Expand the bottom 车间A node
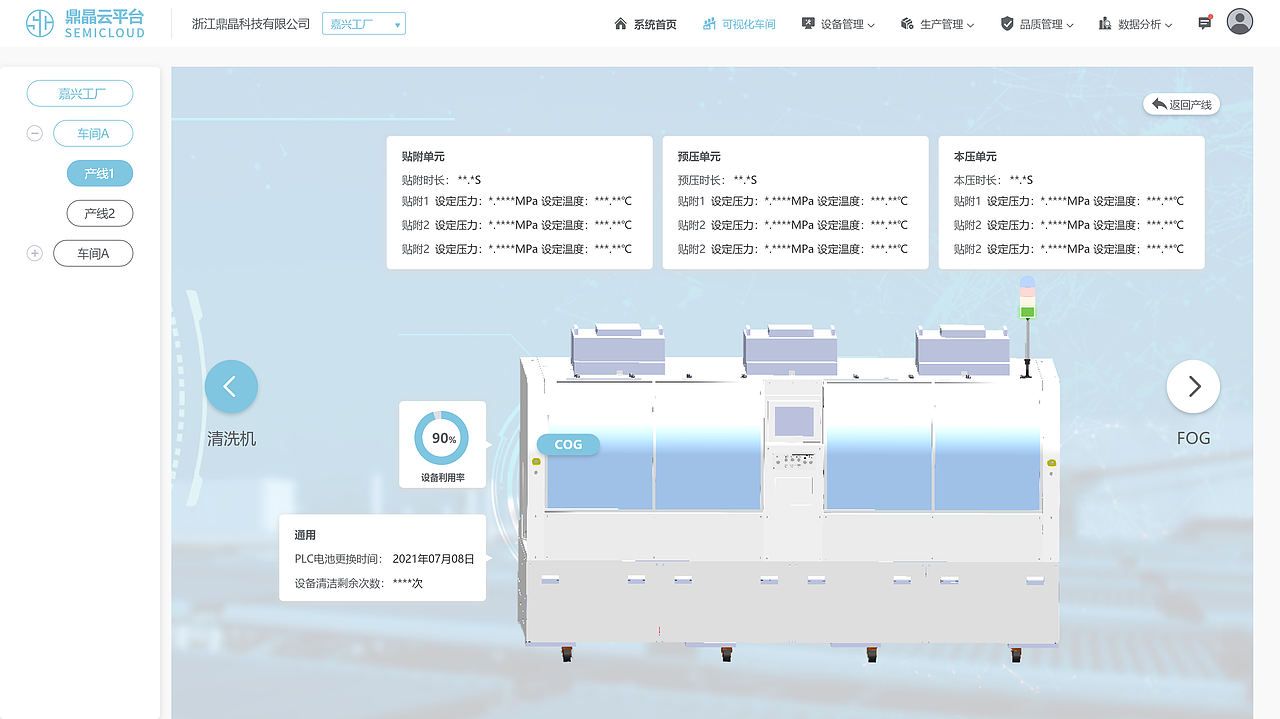 [x=34, y=253]
